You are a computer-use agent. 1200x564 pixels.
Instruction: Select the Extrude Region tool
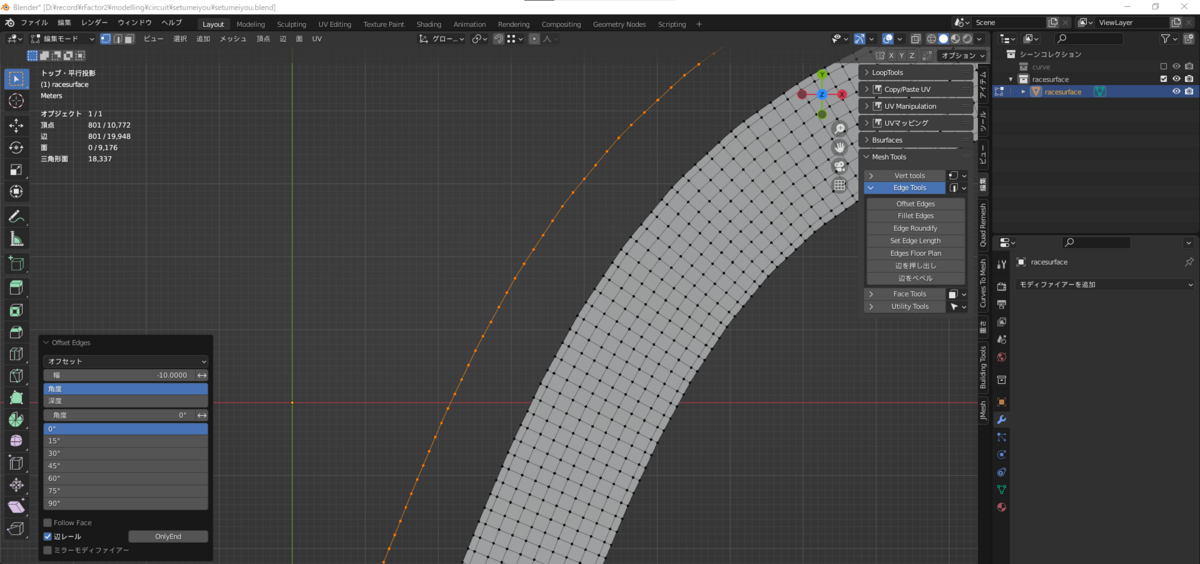17,287
